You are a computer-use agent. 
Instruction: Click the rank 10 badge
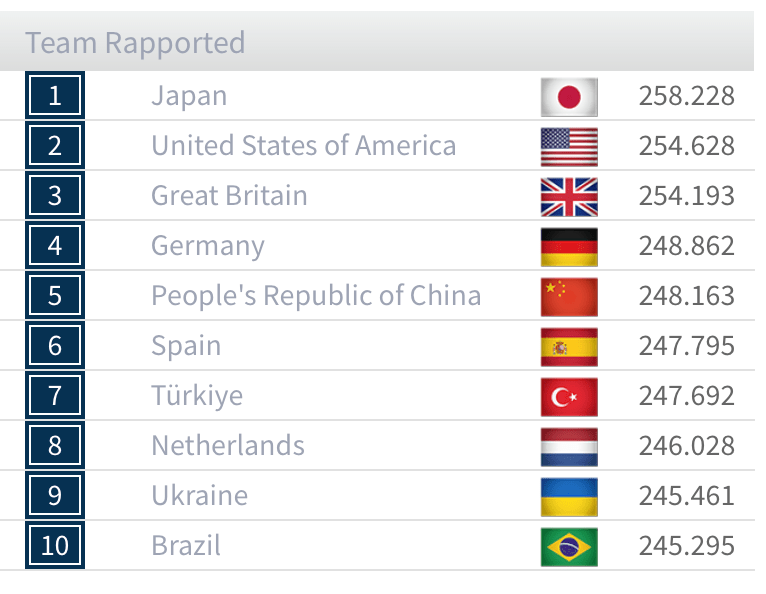[55, 546]
